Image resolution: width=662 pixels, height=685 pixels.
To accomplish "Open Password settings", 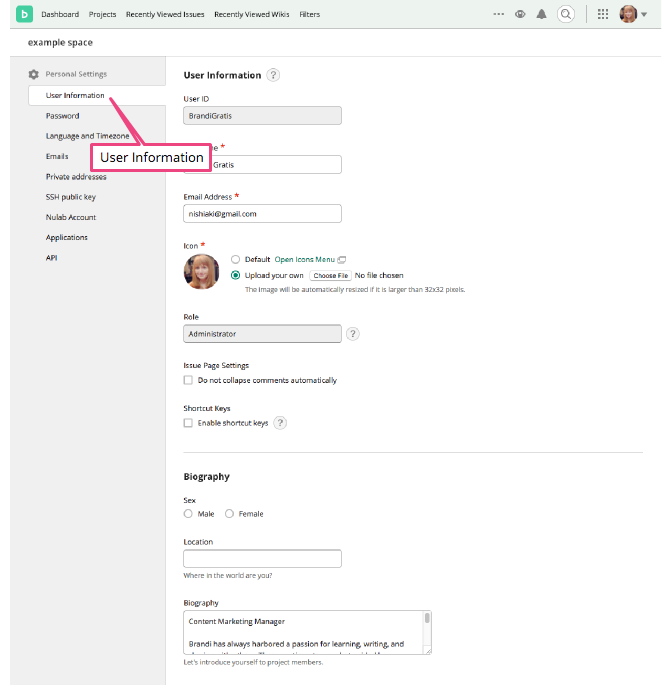I will [x=62, y=116].
